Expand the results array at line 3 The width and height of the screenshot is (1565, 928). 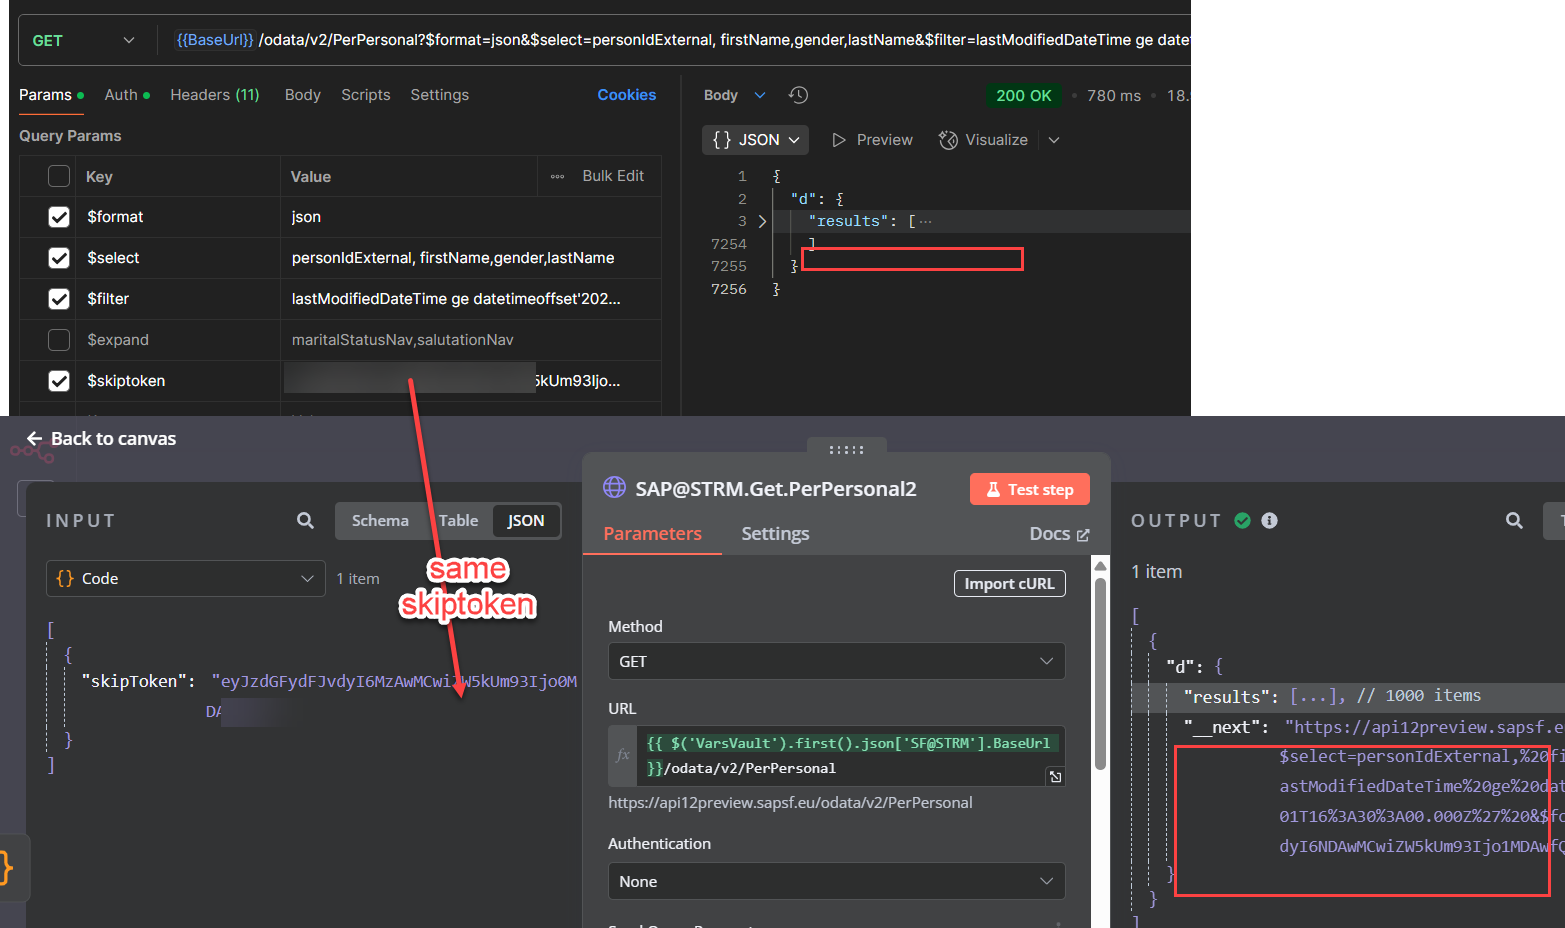tap(762, 220)
